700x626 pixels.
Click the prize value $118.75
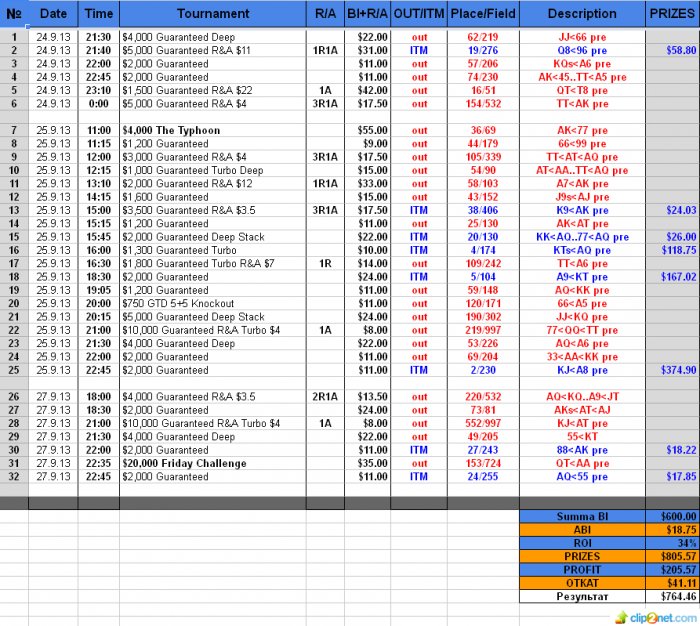[672, 250]
